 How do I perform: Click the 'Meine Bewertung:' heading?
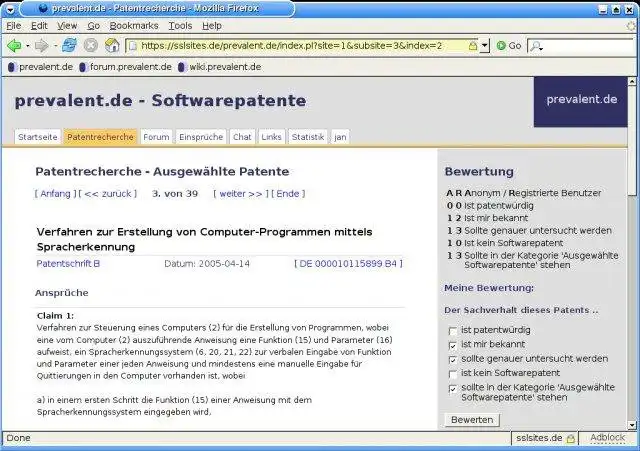tap(489, 288)
